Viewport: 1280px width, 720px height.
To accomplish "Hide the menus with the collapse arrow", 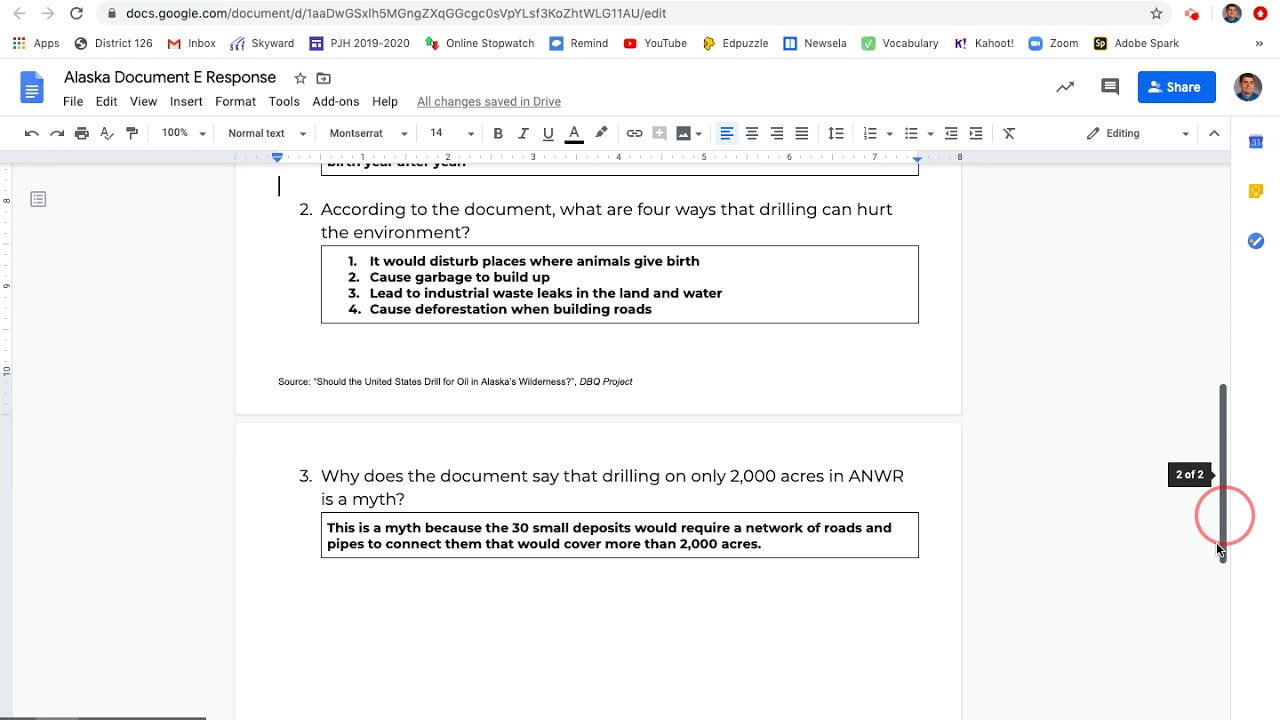I will (x=1214, y=133).
